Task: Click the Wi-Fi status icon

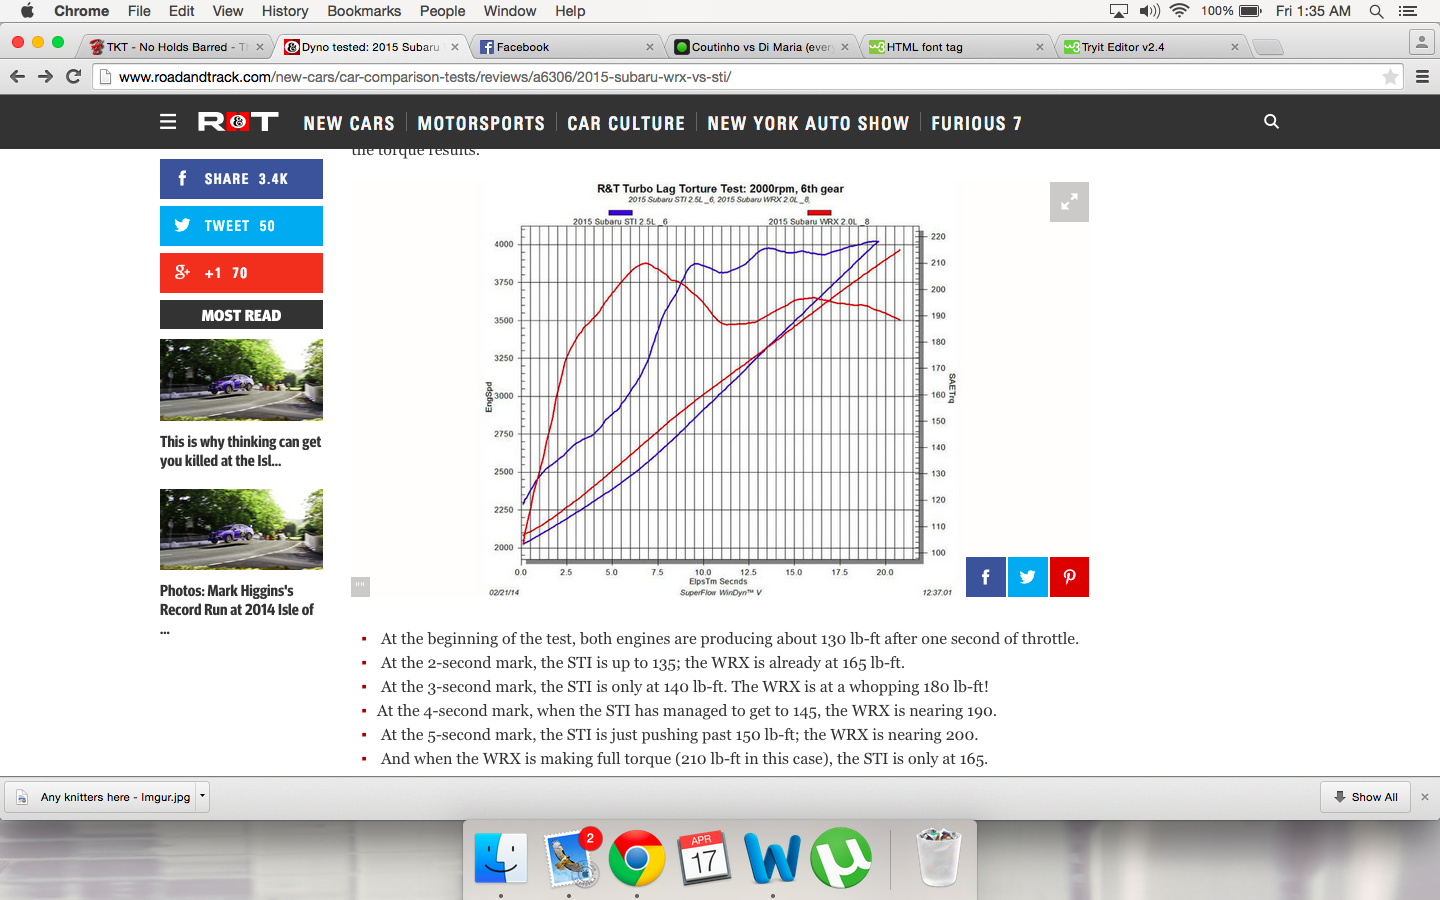Action: click(x=1179, y=11)
